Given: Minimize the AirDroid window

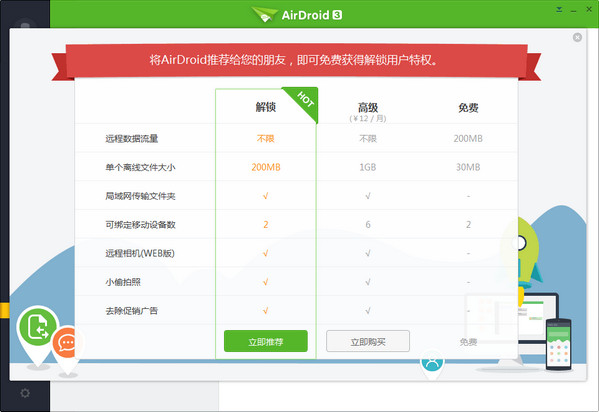Looking at the screenshot, I should (x=573, y=10).
